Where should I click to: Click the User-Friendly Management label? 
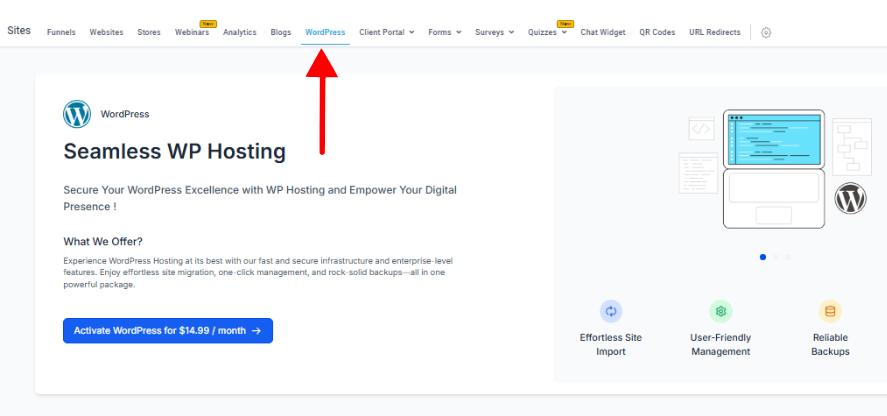[x=721, y=345]
